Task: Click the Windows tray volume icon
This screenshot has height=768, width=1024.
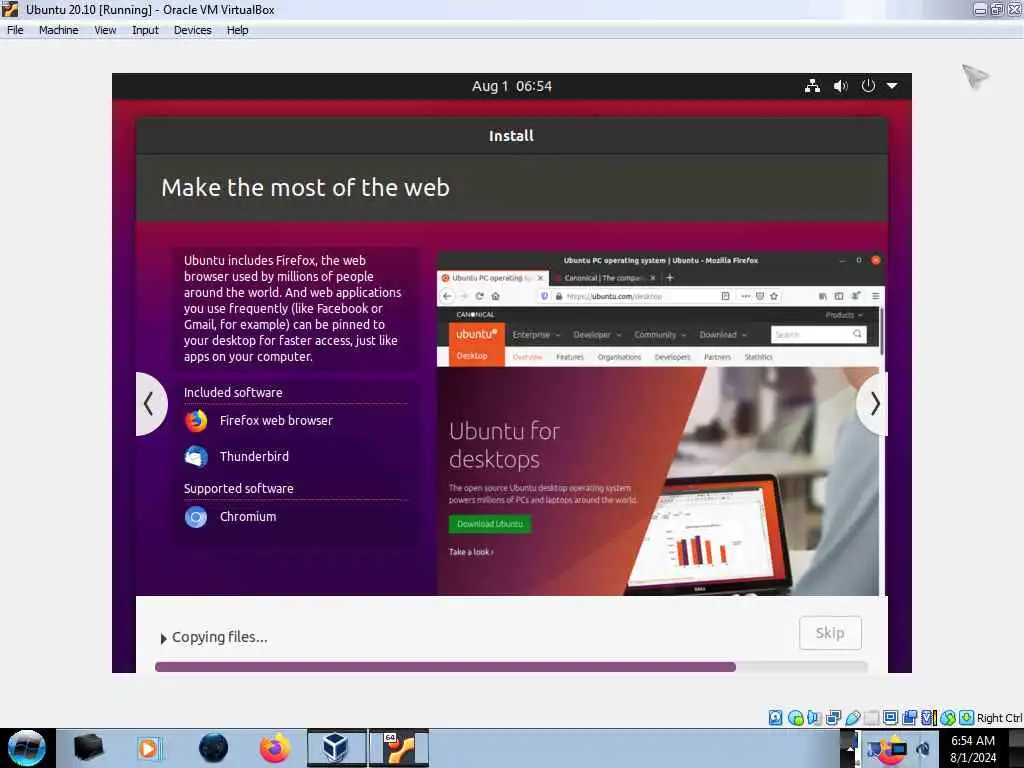Action: (923, 749)
